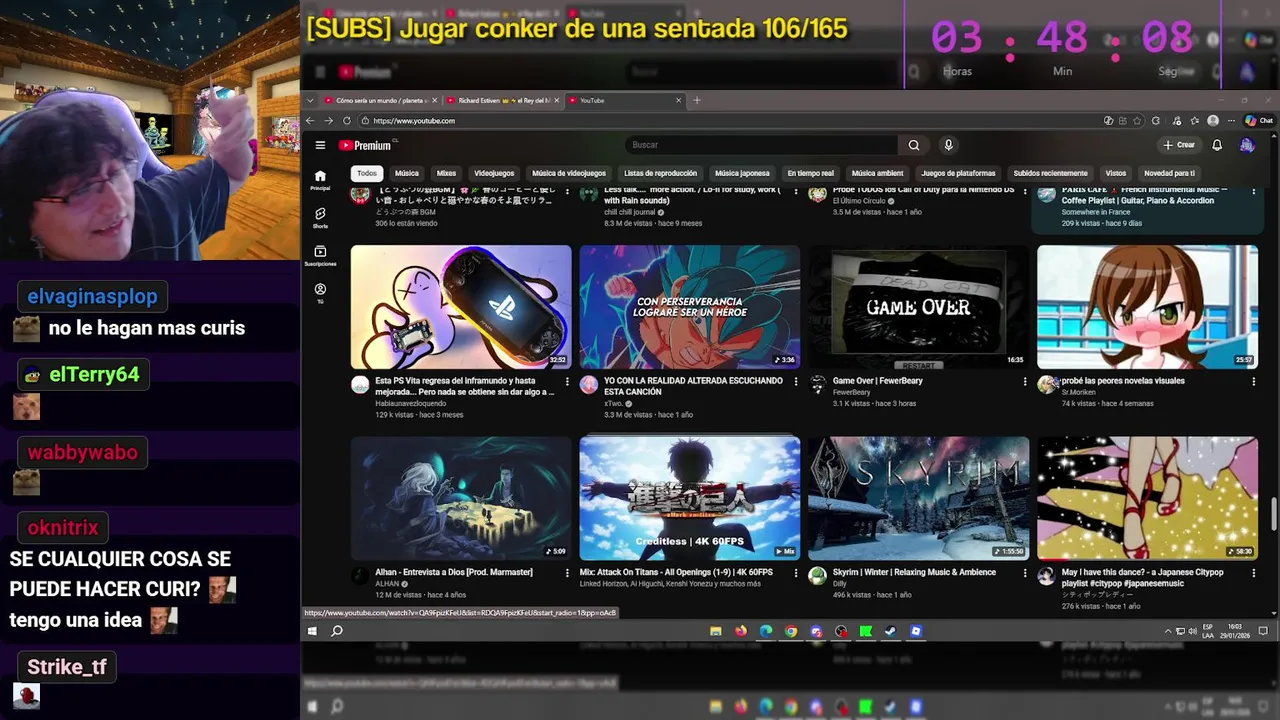
Task: Open Suscripciones in the YouTube sidebar
Action: click(x=320, y=255)
